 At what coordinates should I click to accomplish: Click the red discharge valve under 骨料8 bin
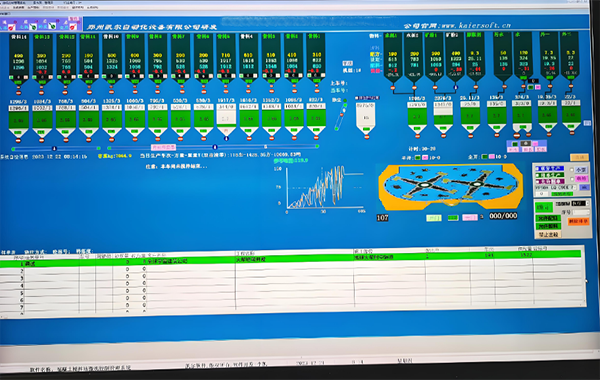158,91
